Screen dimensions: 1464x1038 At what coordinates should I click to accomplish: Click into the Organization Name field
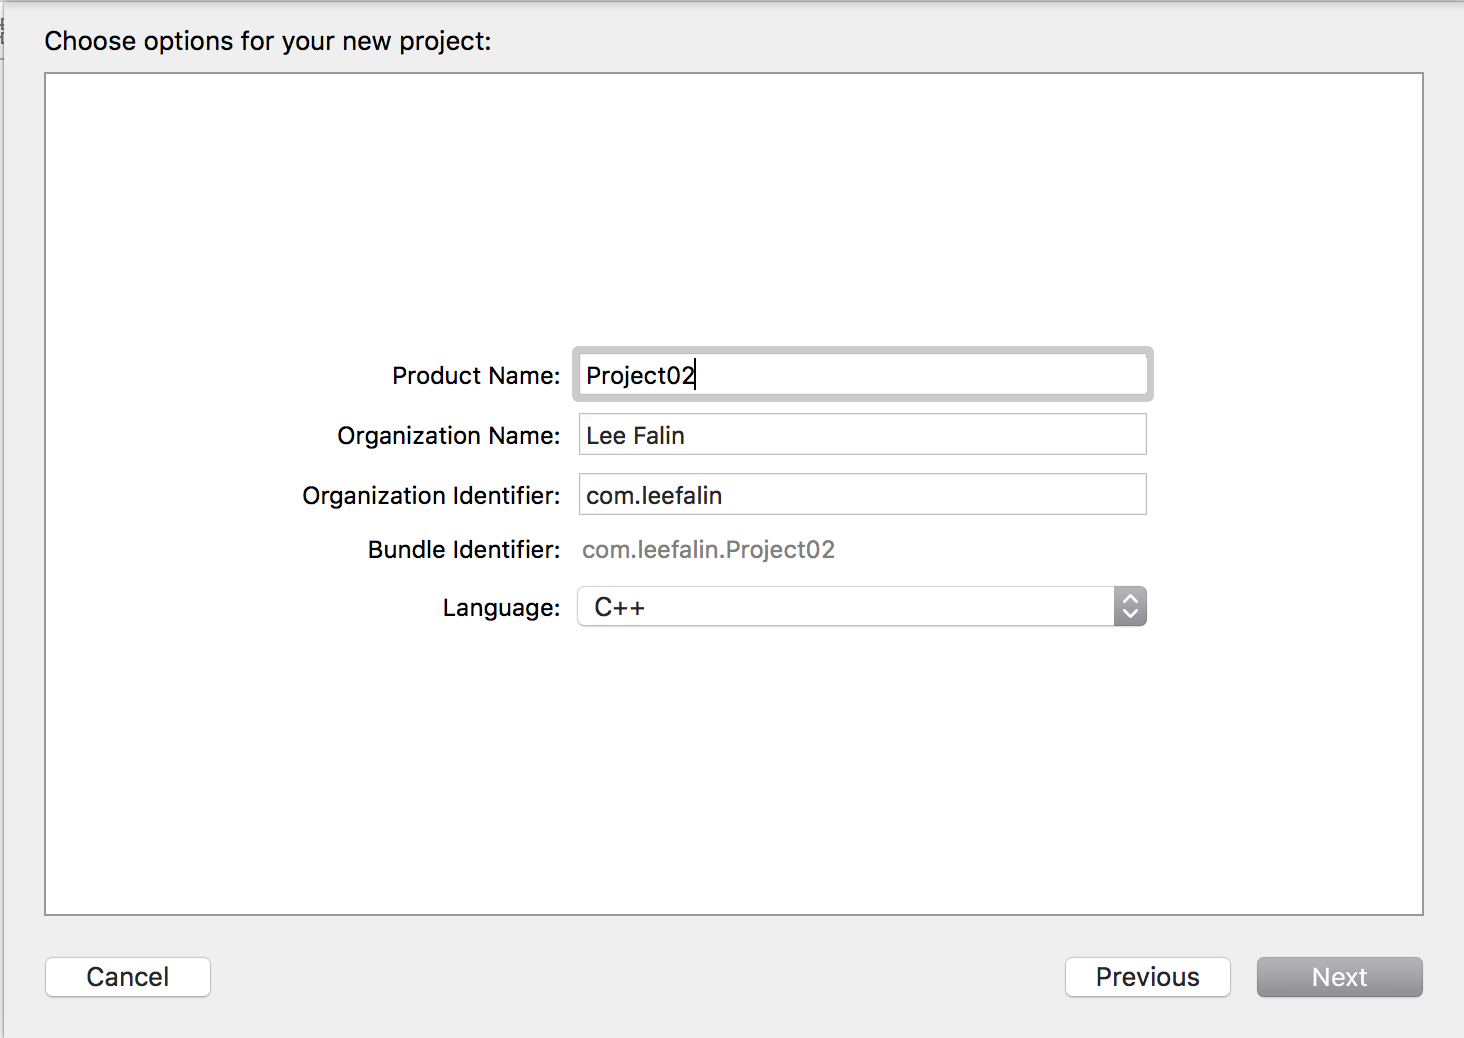click(862, 435)
